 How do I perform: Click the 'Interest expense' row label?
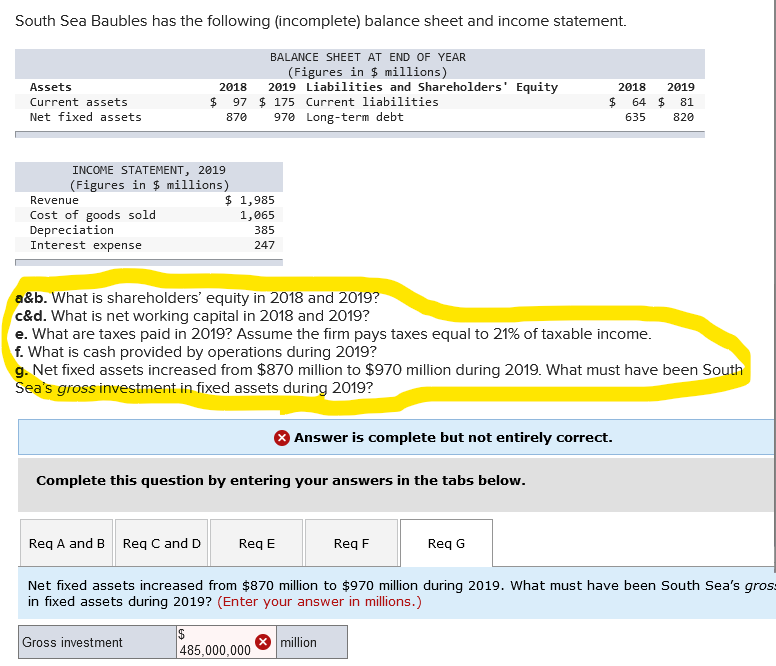pos(86,245)
